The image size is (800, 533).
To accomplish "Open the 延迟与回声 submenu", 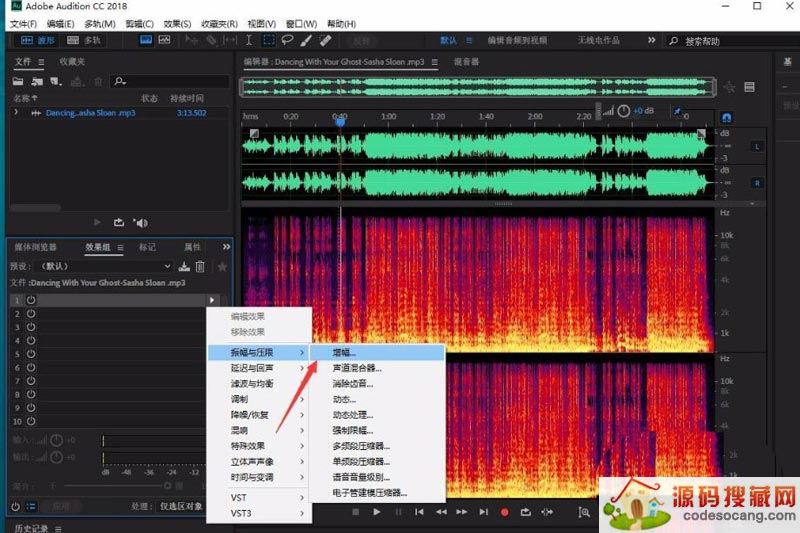I will [252, 368].
